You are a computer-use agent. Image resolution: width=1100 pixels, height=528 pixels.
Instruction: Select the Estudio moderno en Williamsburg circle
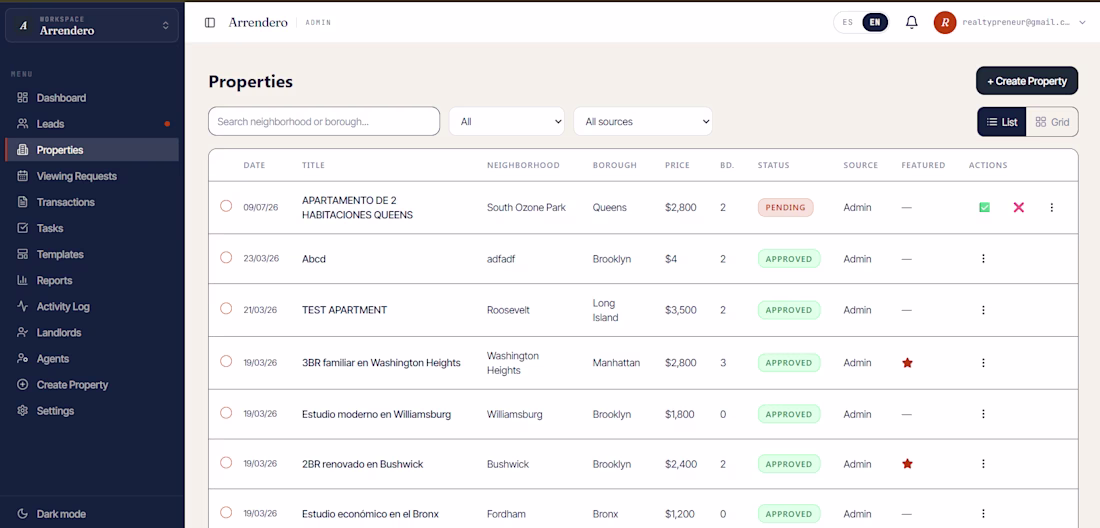click(x=226, y=413)
